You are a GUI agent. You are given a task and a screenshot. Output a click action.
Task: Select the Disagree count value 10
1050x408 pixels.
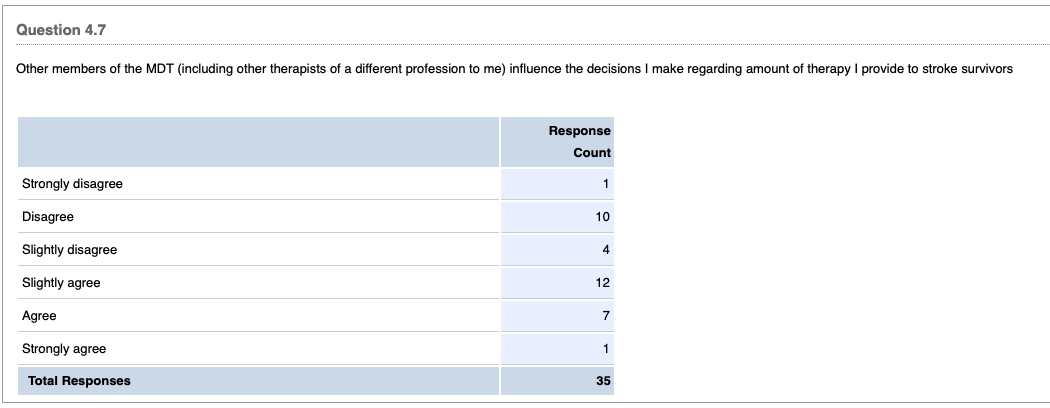(x=602, y=217)
